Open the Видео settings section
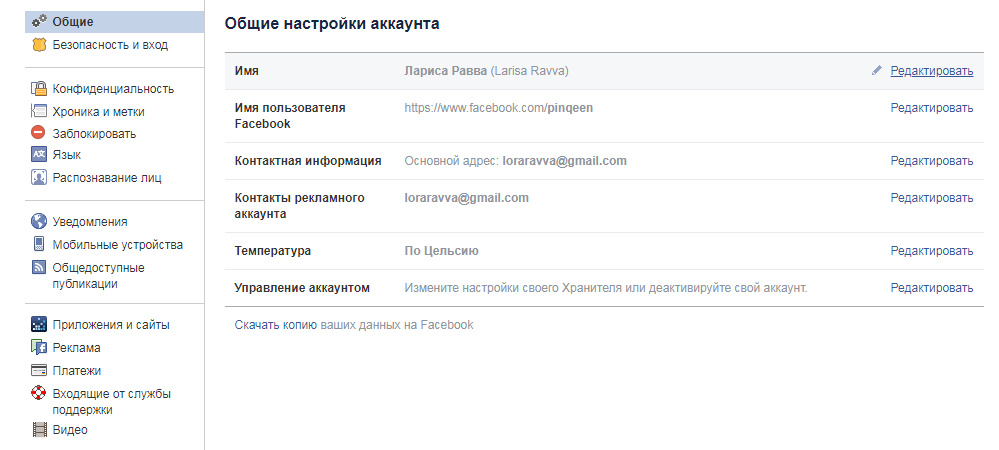Screen dimensions: 999x450 pos(70,430)
